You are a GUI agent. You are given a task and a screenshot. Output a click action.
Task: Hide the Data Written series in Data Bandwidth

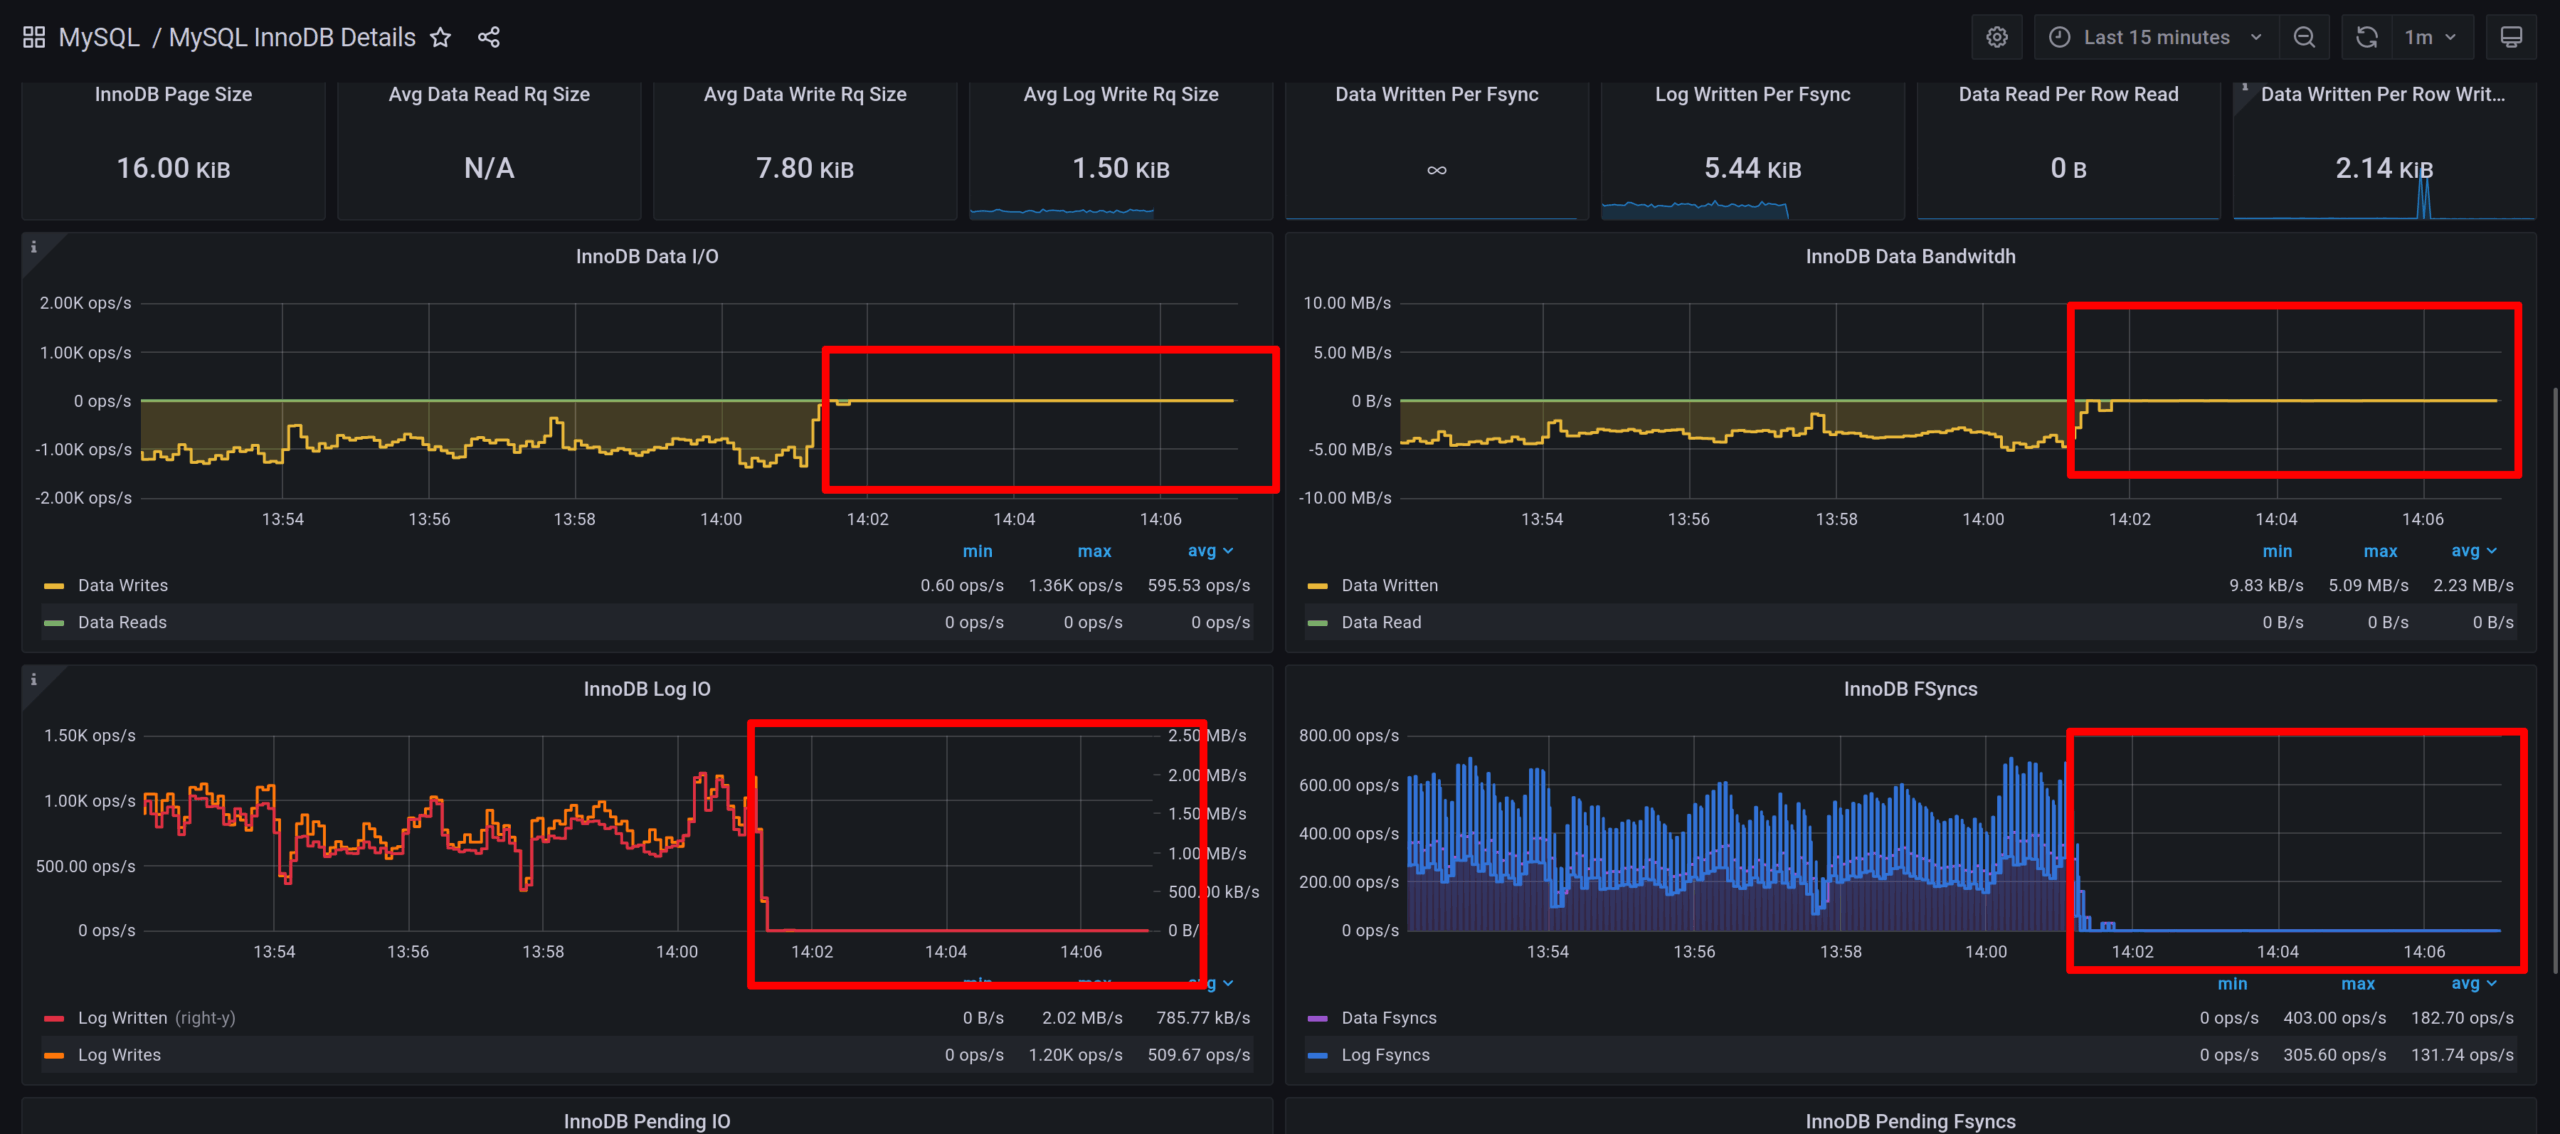1389,585
